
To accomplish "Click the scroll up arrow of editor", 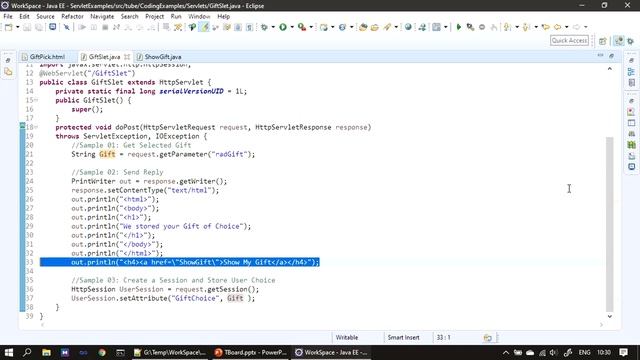I will (x=609, y=69).
